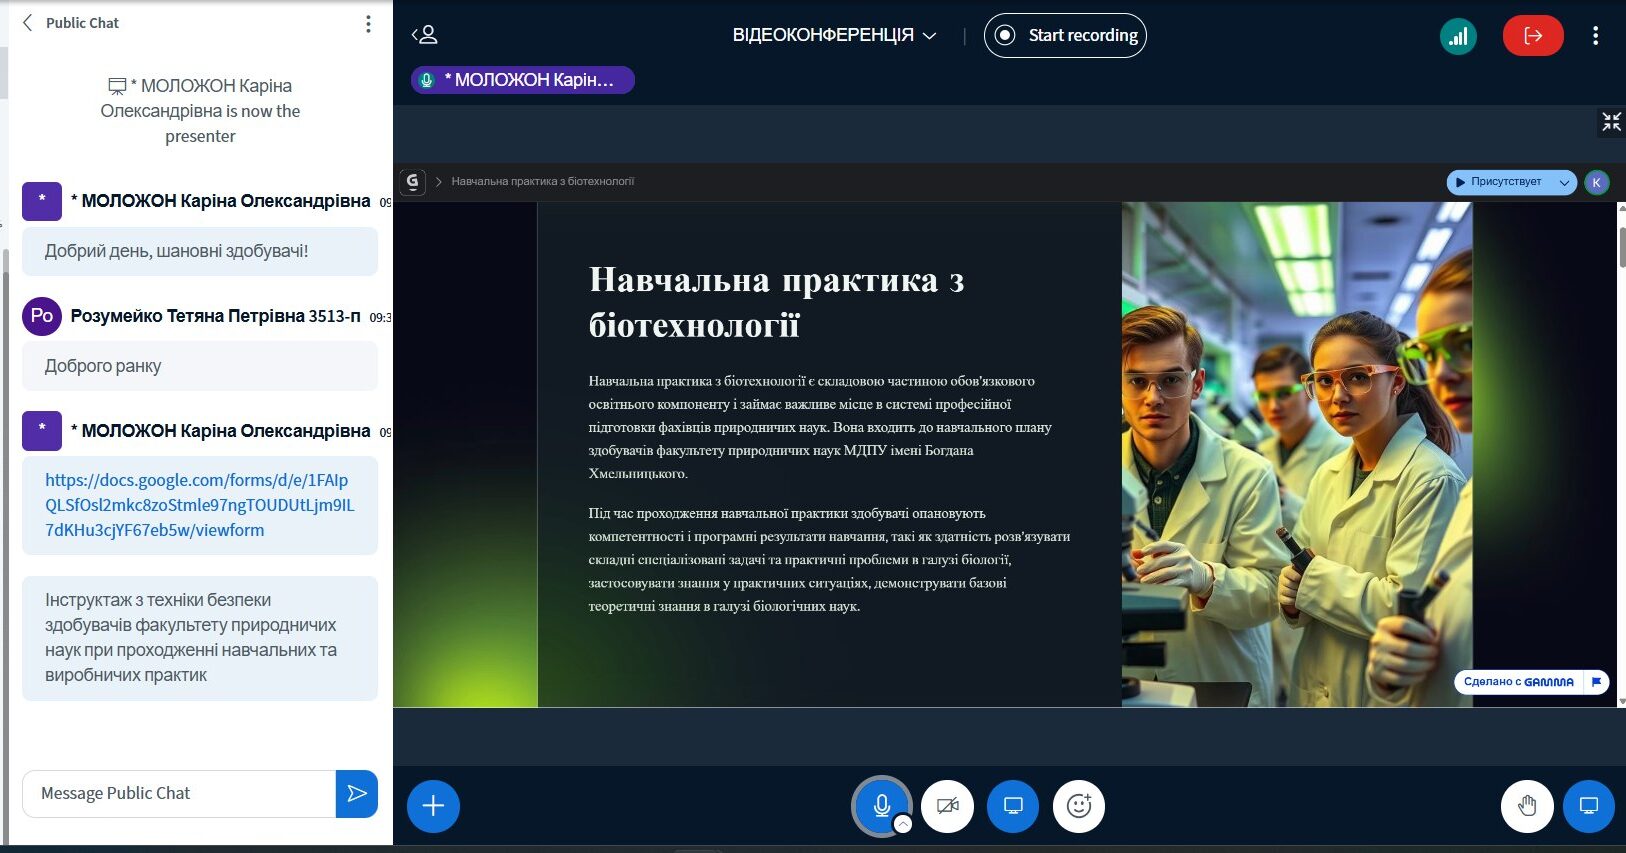
Task: Mute the microphone
Action: pyautogui.click(x=881, y=805)
